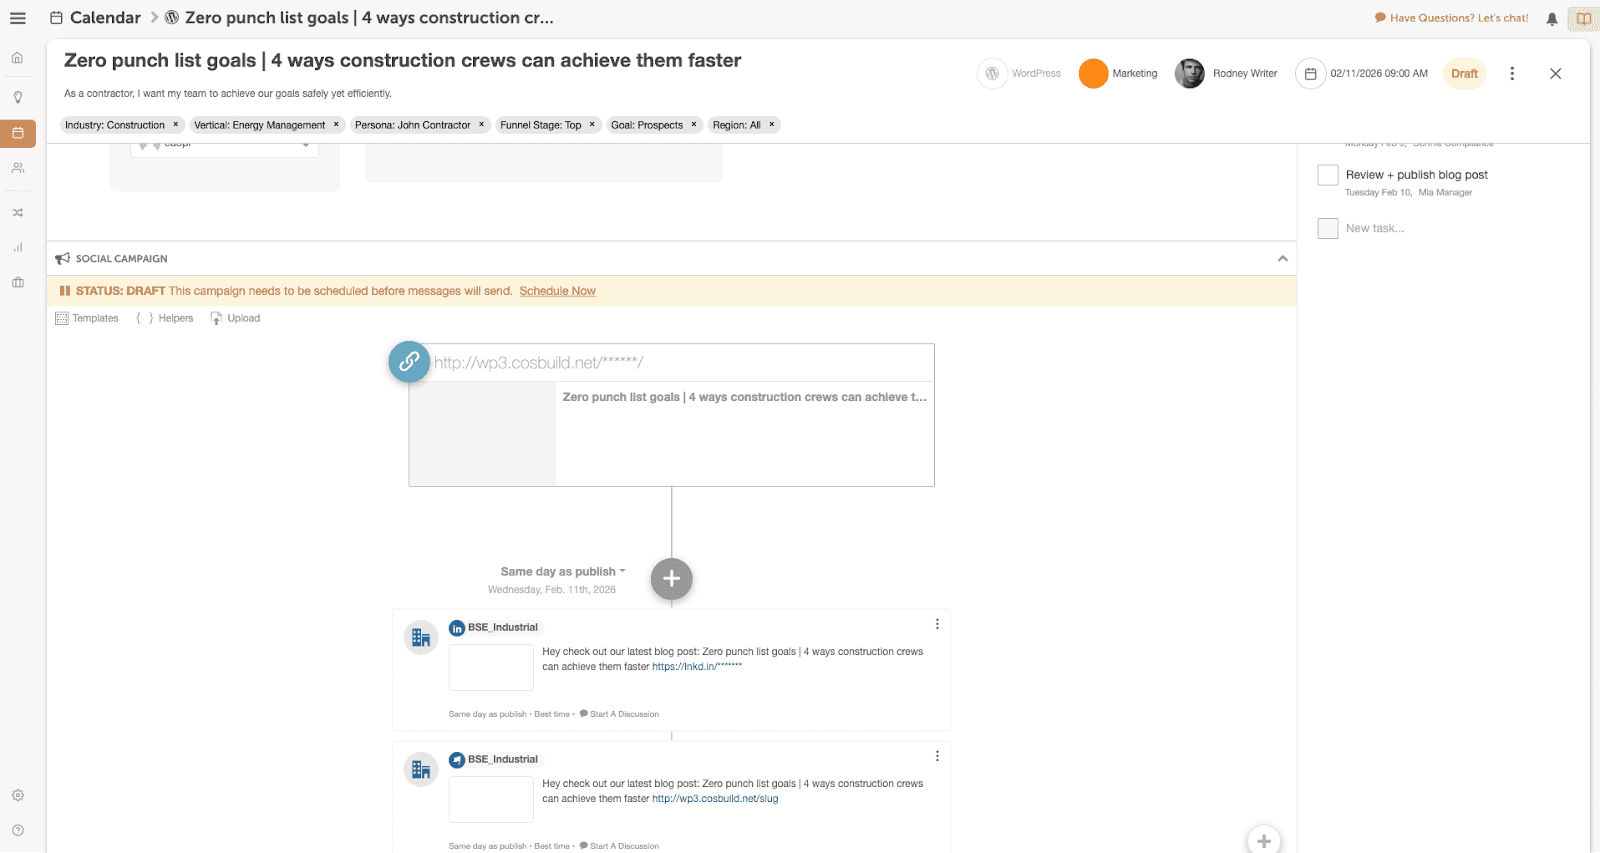Add a social message with plus button
Image resolution: width=1600 pixels, height=853 pixels.
(x=671, y=579)
